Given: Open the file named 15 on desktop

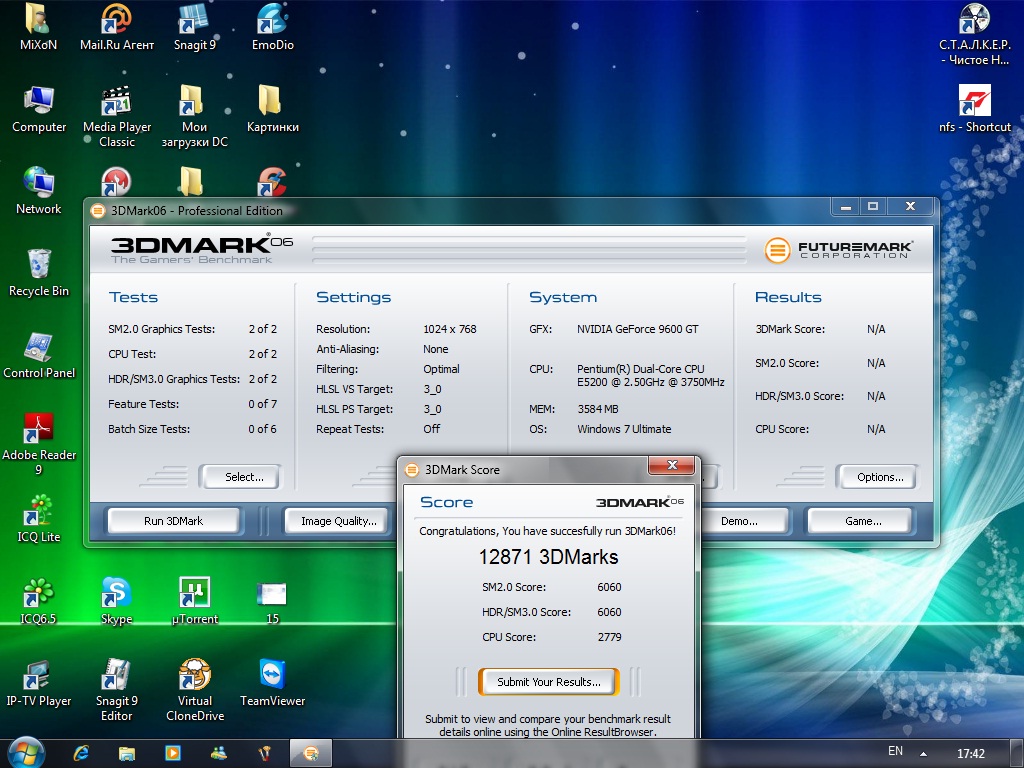Looking at the screenshot, I should (x=272, y=602).
